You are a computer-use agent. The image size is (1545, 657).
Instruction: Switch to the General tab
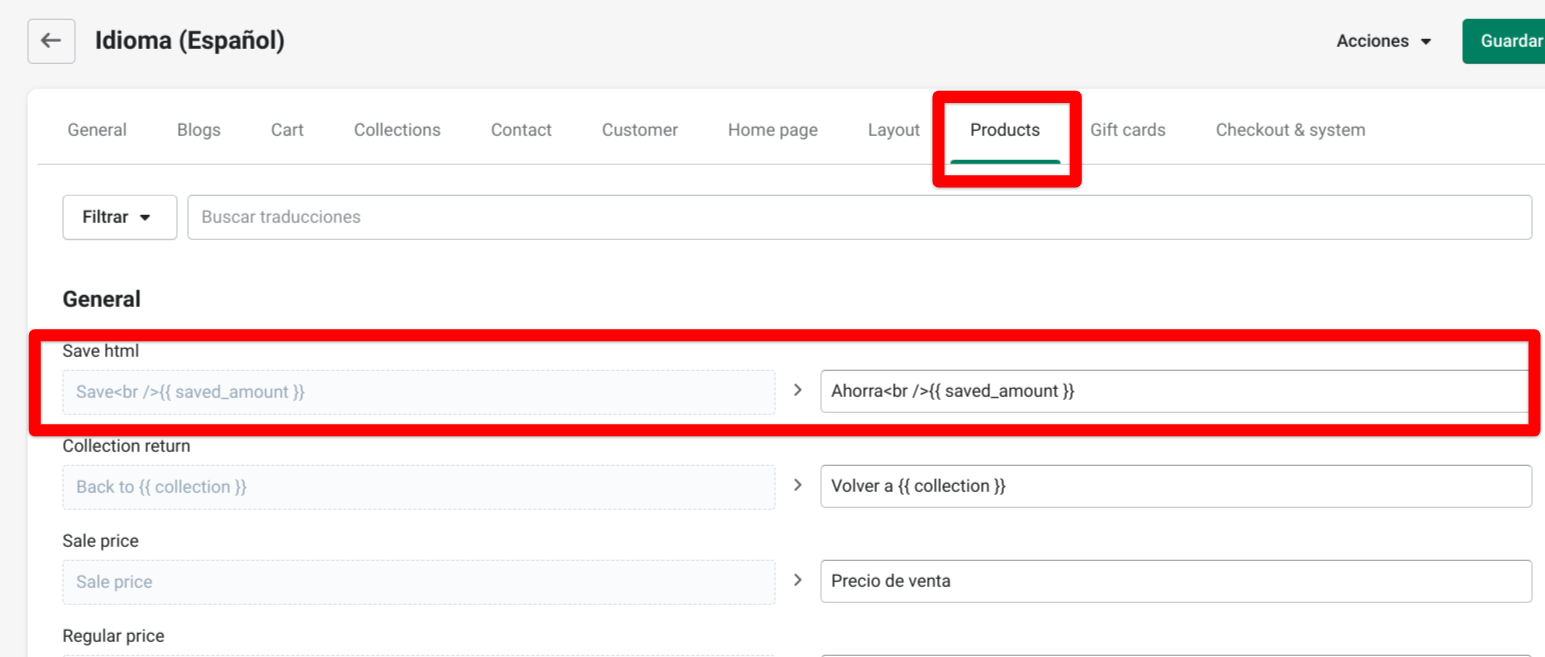[x=97, y=130]
